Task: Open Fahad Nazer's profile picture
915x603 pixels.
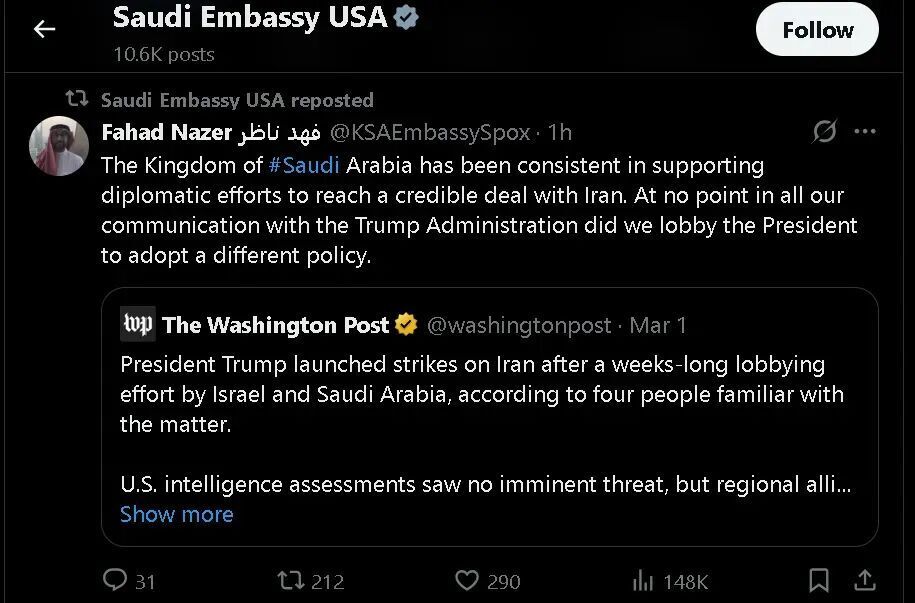Action: [x=59, y=146]
